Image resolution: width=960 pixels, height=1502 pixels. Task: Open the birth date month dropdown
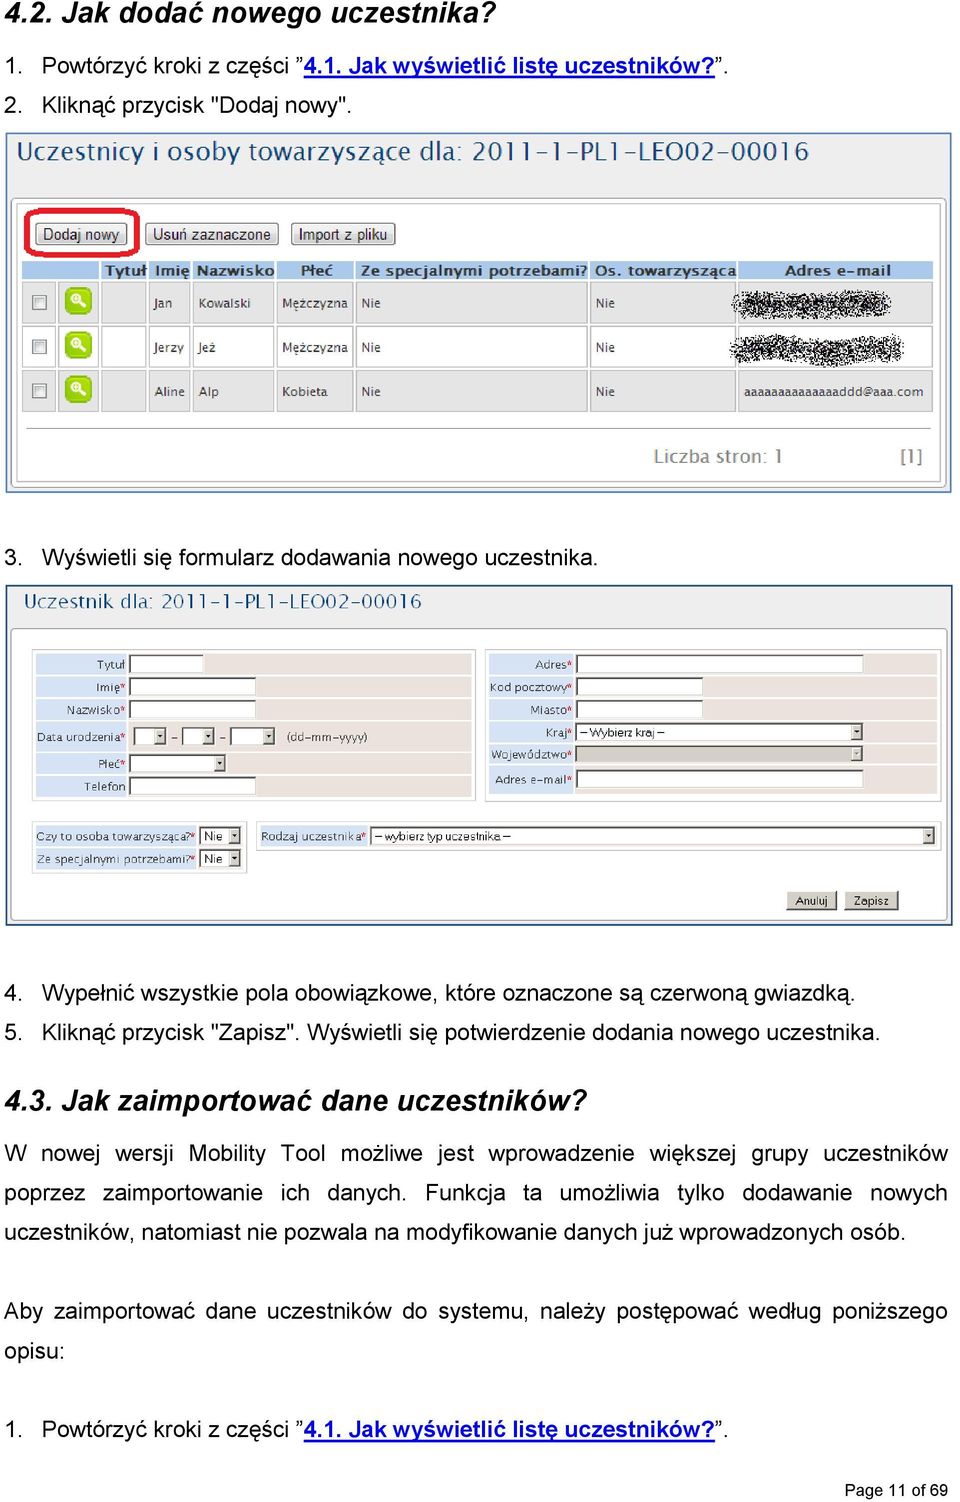pos(198,736)
